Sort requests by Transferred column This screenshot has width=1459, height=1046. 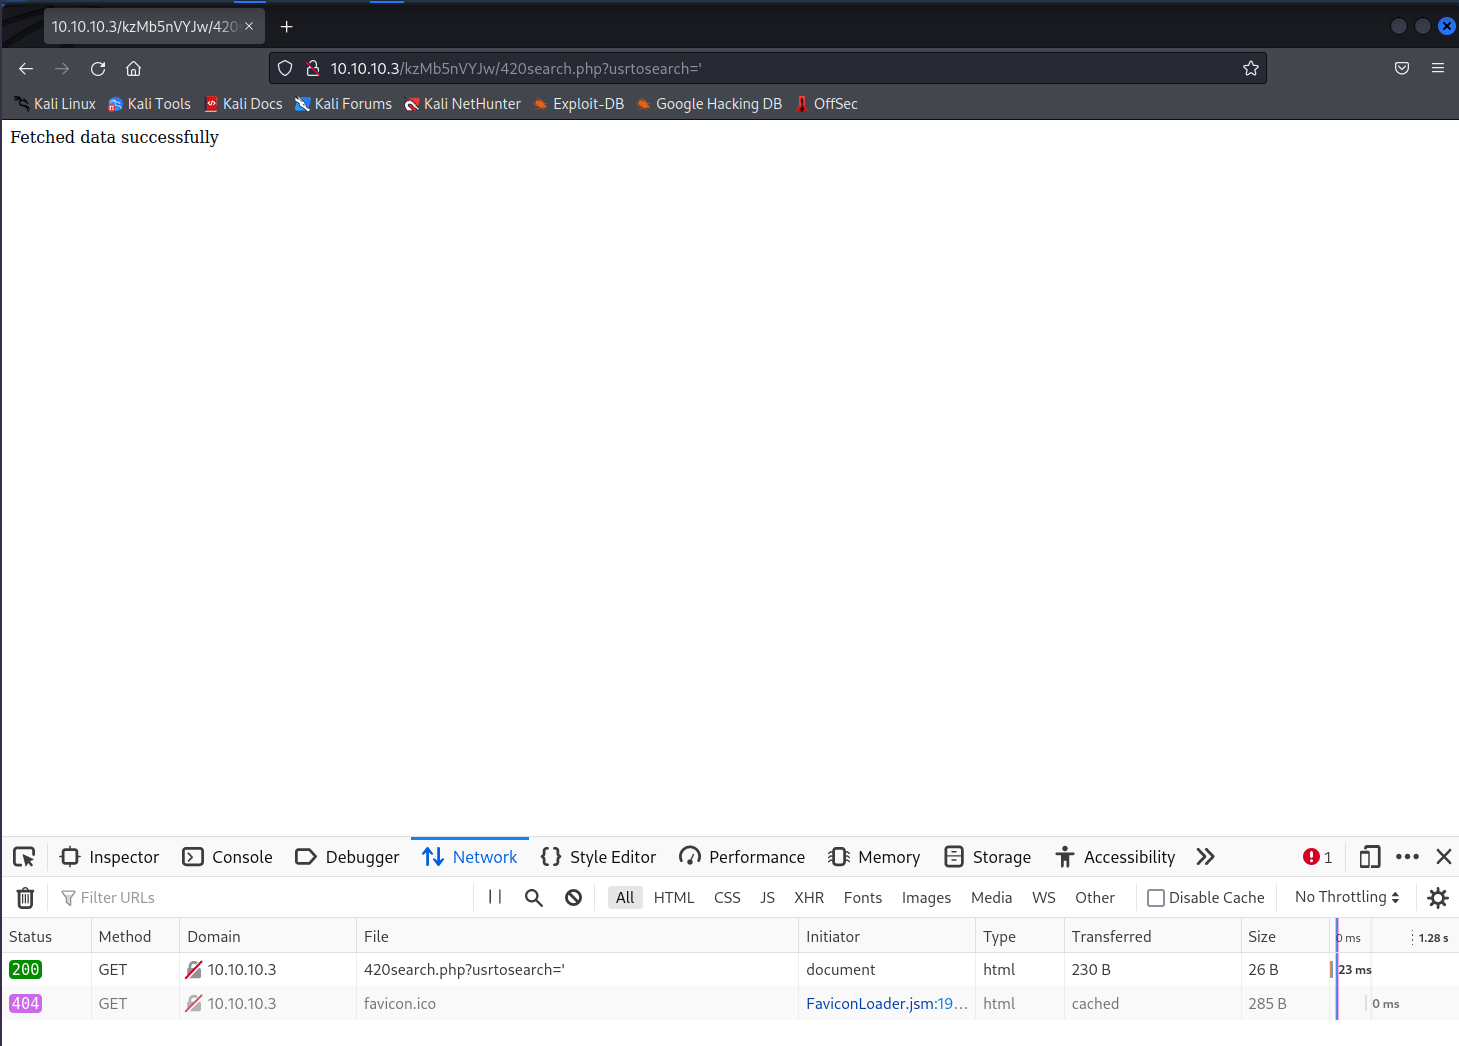(x=1152, y=937)
